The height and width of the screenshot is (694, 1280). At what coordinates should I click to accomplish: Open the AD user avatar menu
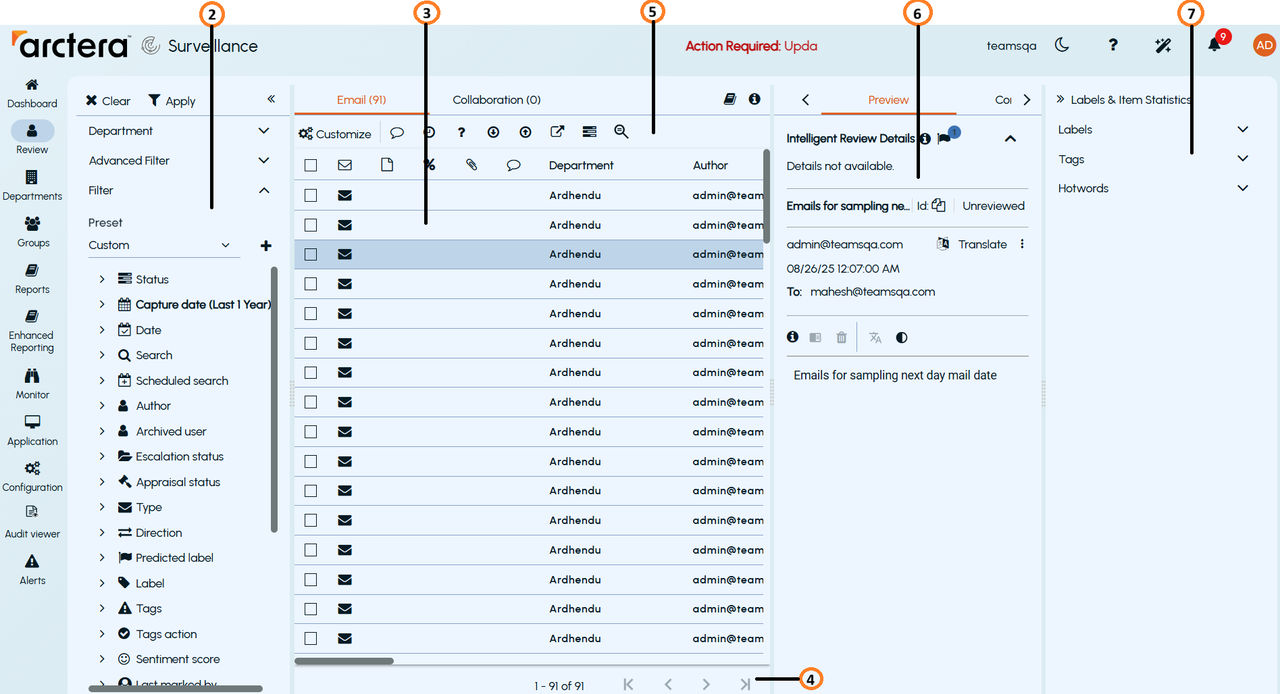click(1264, 45)
